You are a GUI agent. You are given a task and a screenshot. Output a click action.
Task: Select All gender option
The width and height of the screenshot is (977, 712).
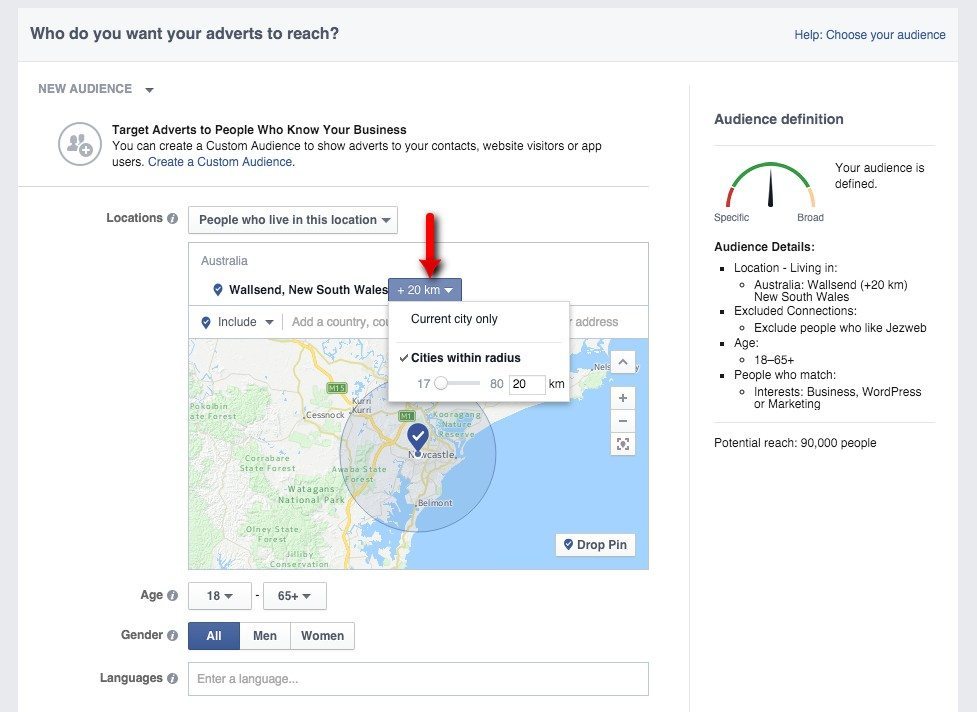coord(214,636)
